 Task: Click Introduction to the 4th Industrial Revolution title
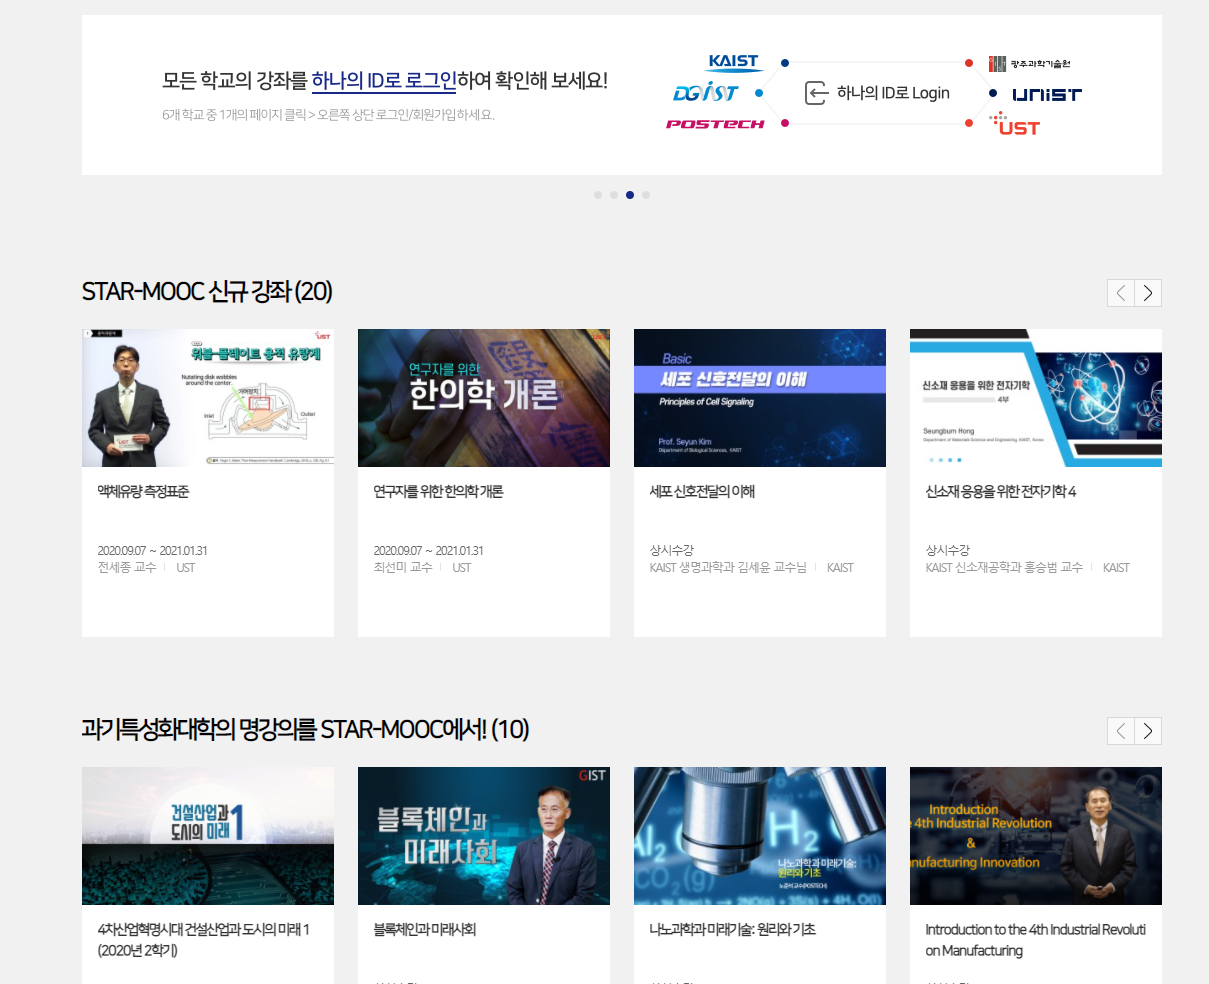pyautogui.click(x=1035, y=940)
